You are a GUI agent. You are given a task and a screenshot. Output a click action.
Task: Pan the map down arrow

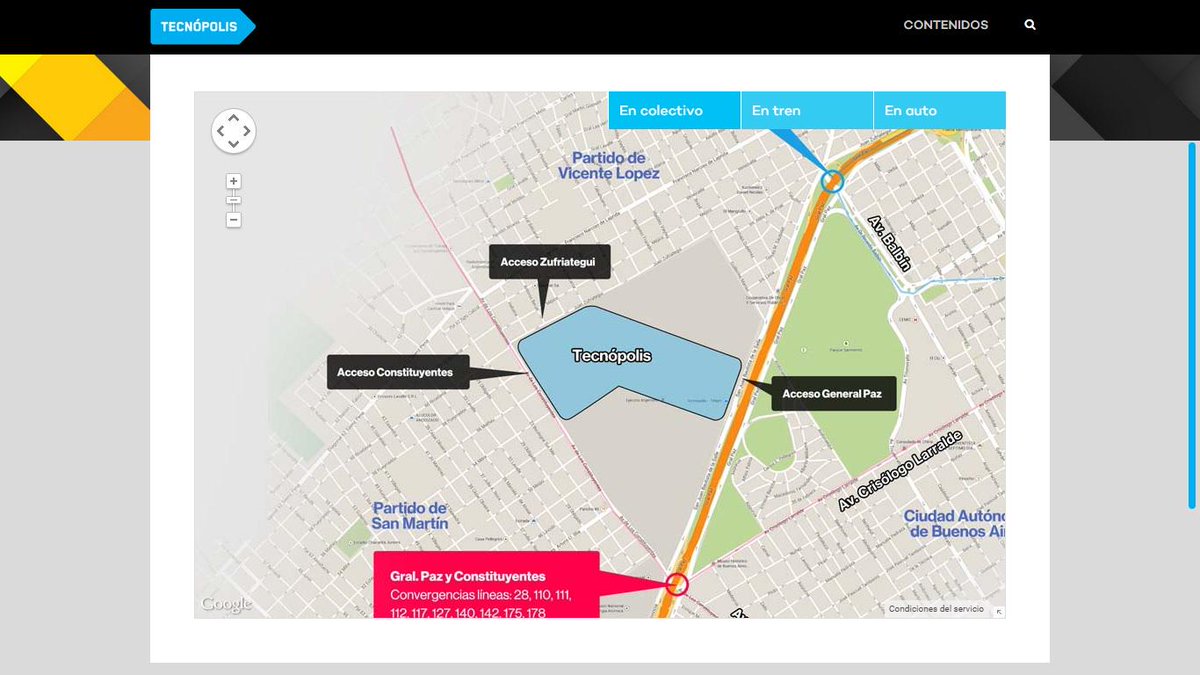point(233,145)
